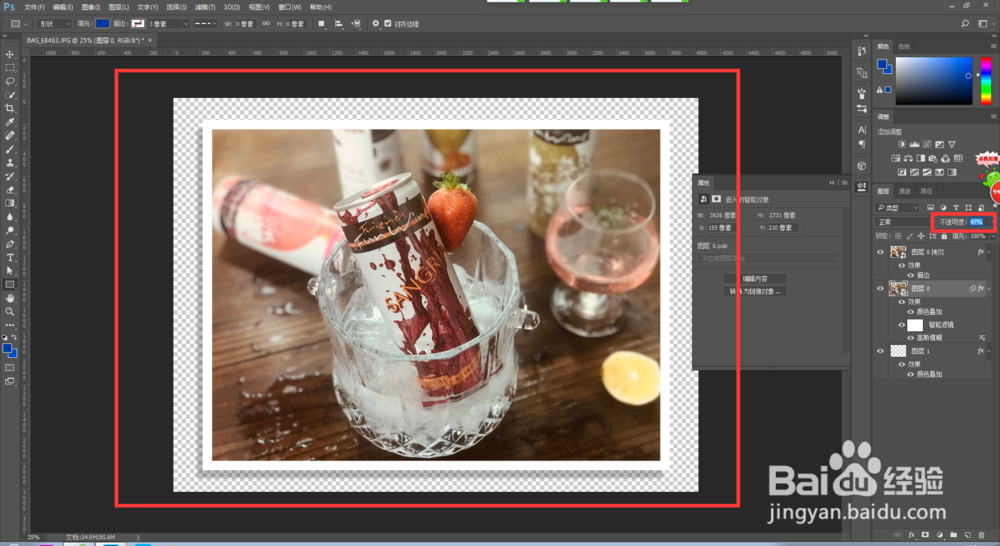The height and width of the screenshot is (546, 1000).
Task: Select the Zoom tool
Action: [10, 312]
